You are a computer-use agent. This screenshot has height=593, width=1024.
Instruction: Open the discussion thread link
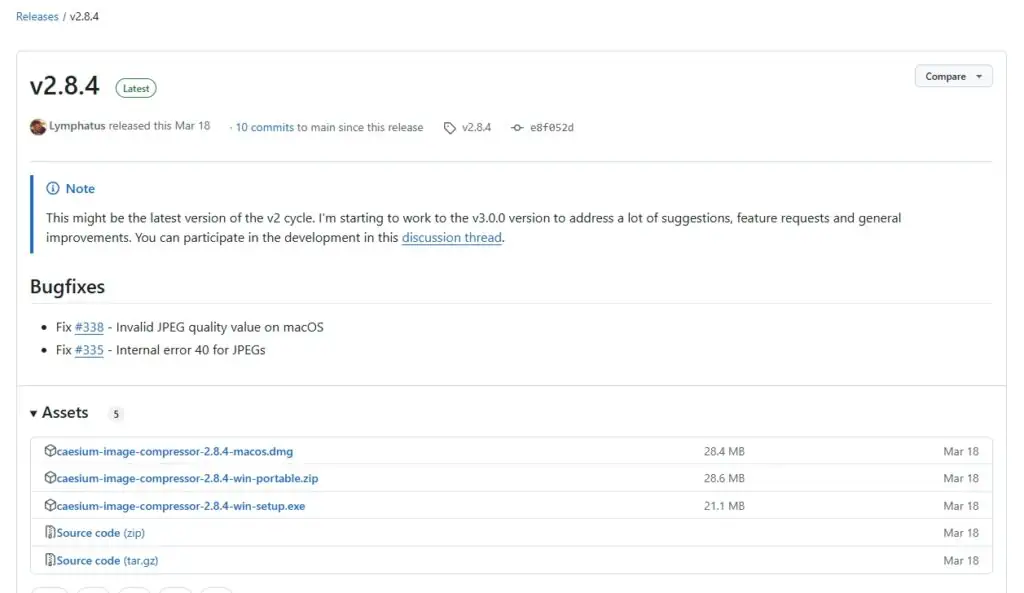point(451,238)
